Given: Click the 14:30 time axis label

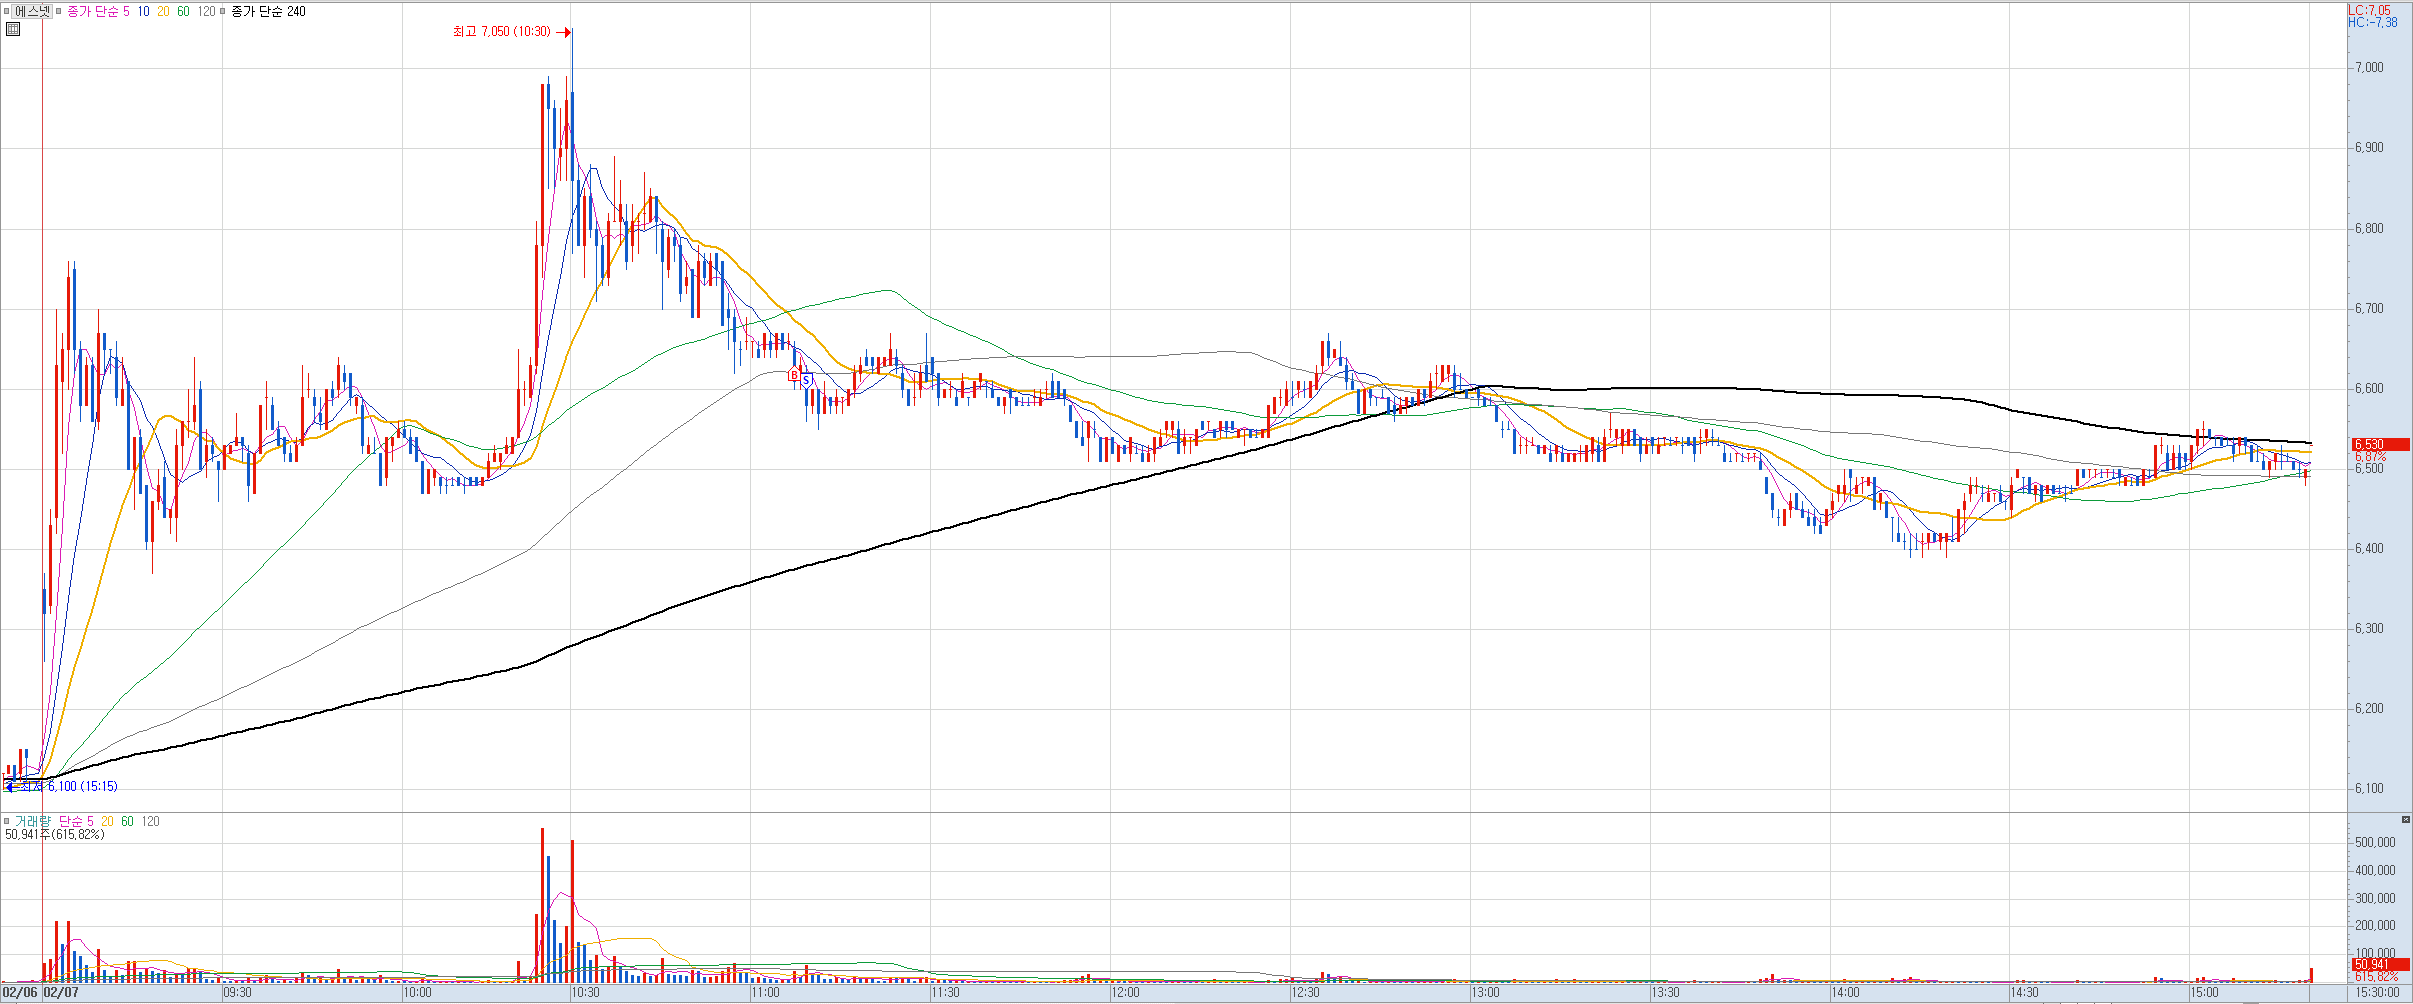Looking at the screenshot, I should tap(2026, 993).
